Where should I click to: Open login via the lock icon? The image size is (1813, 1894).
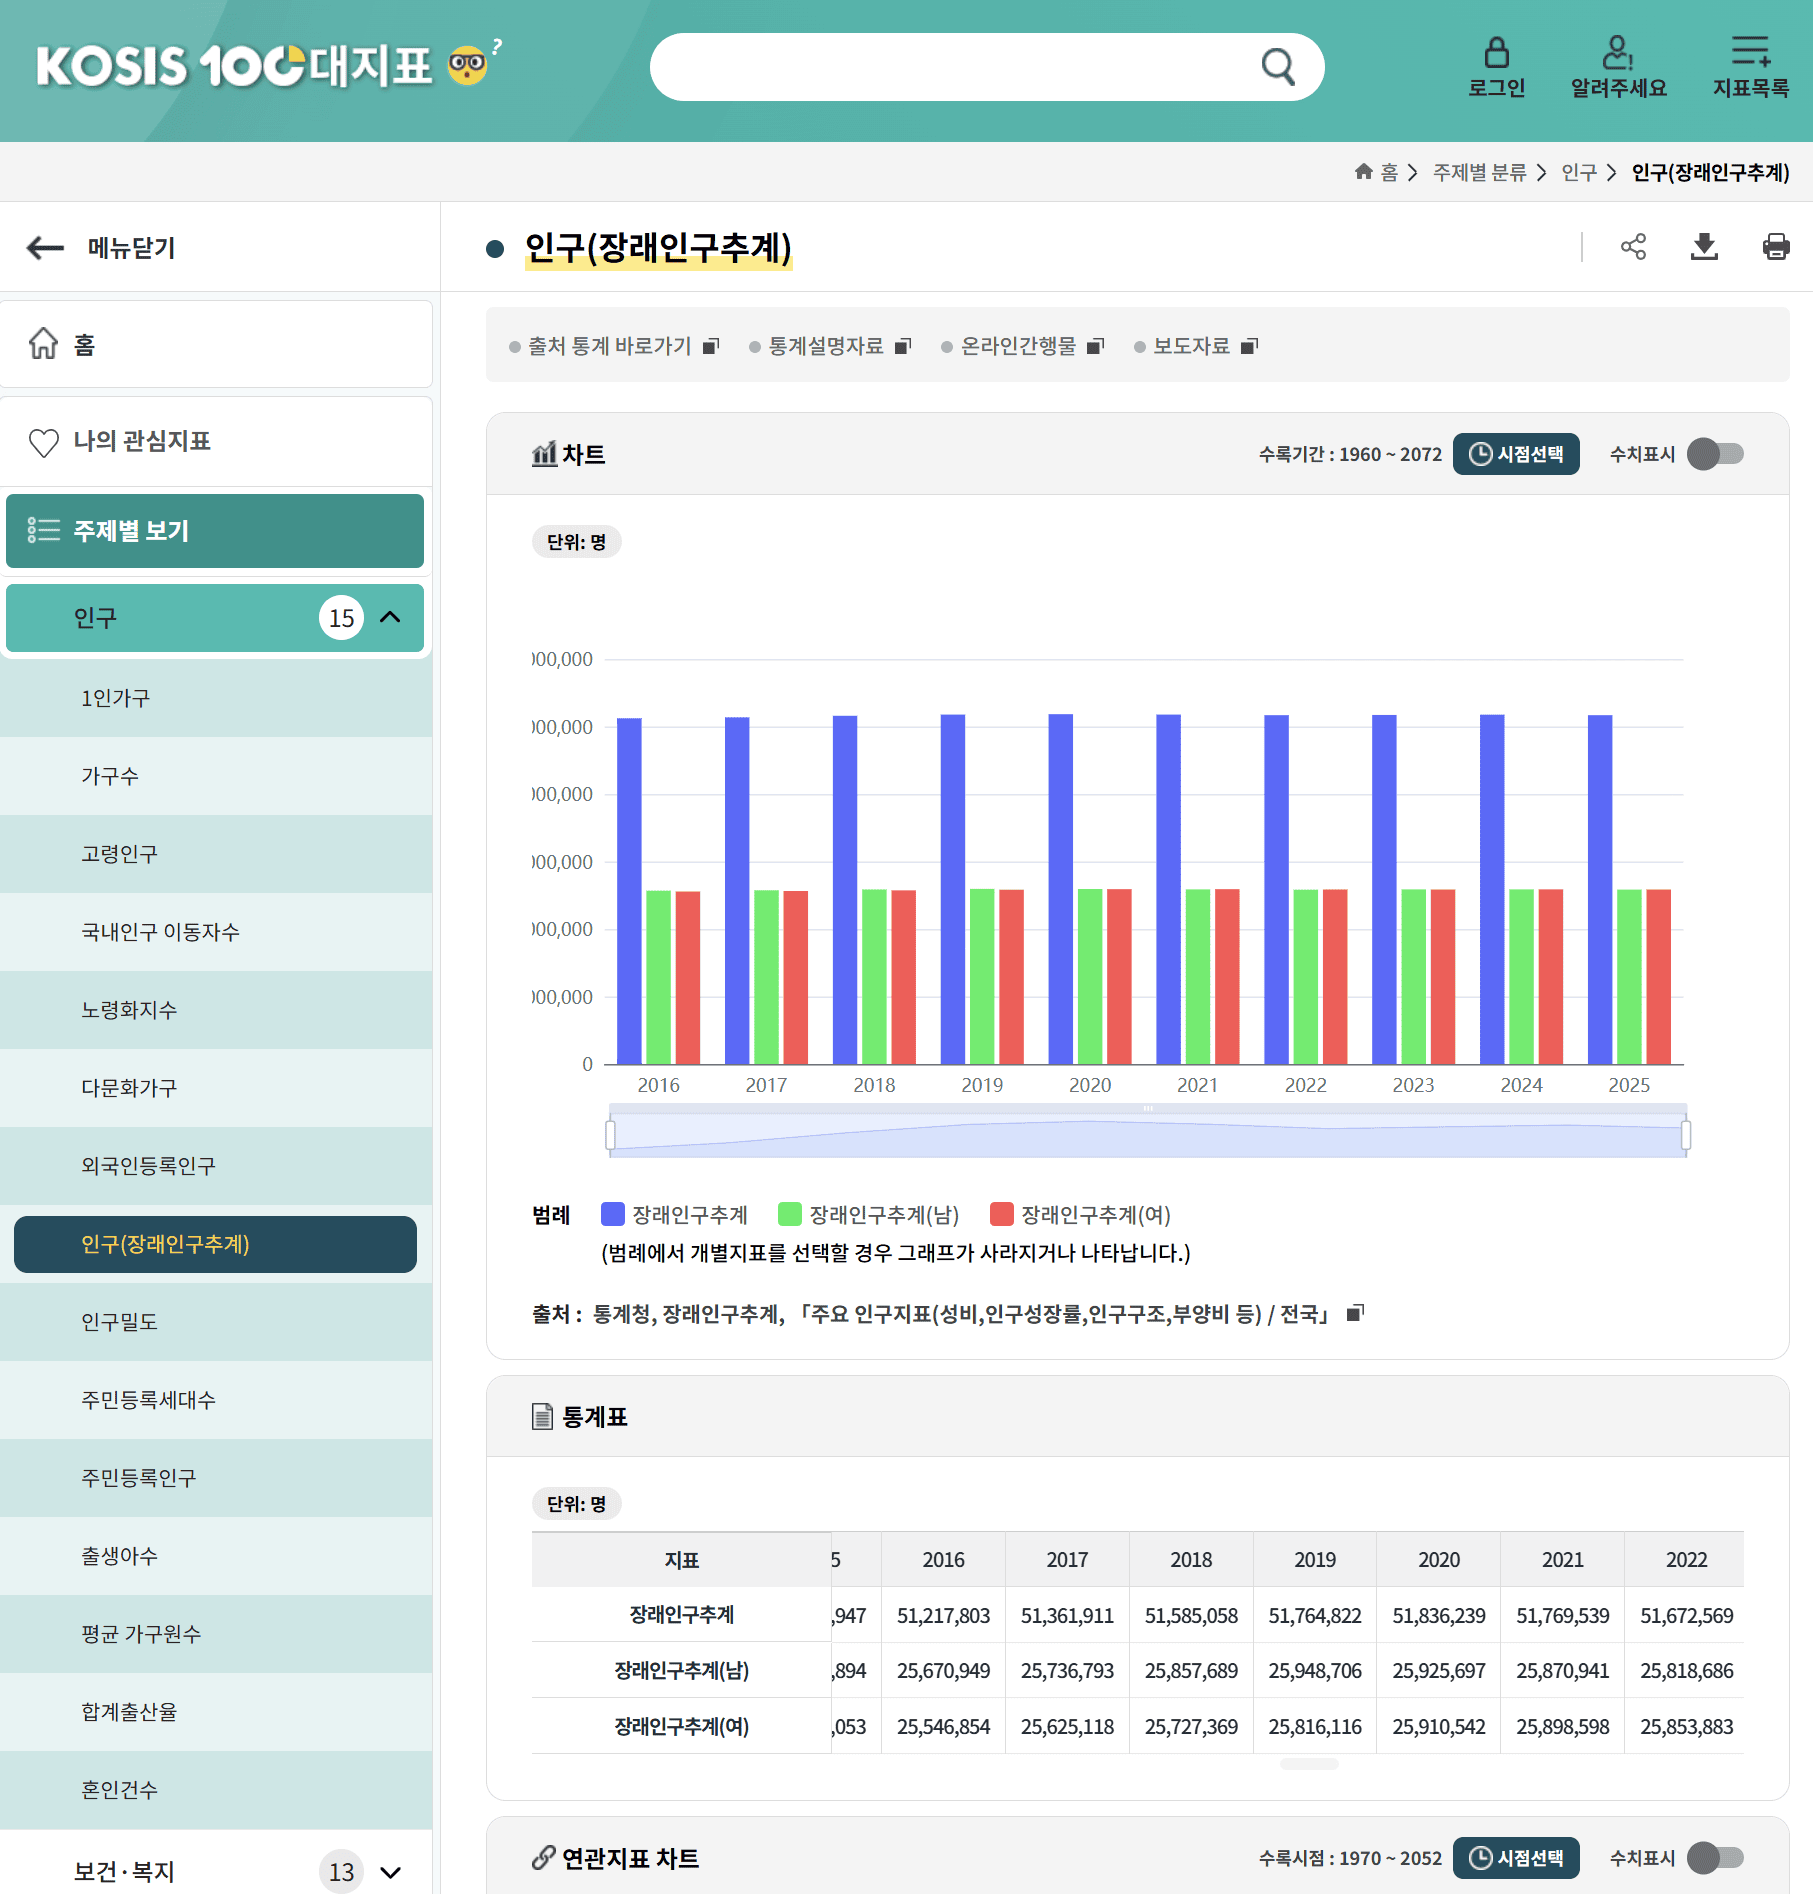tap(1496, 53)
